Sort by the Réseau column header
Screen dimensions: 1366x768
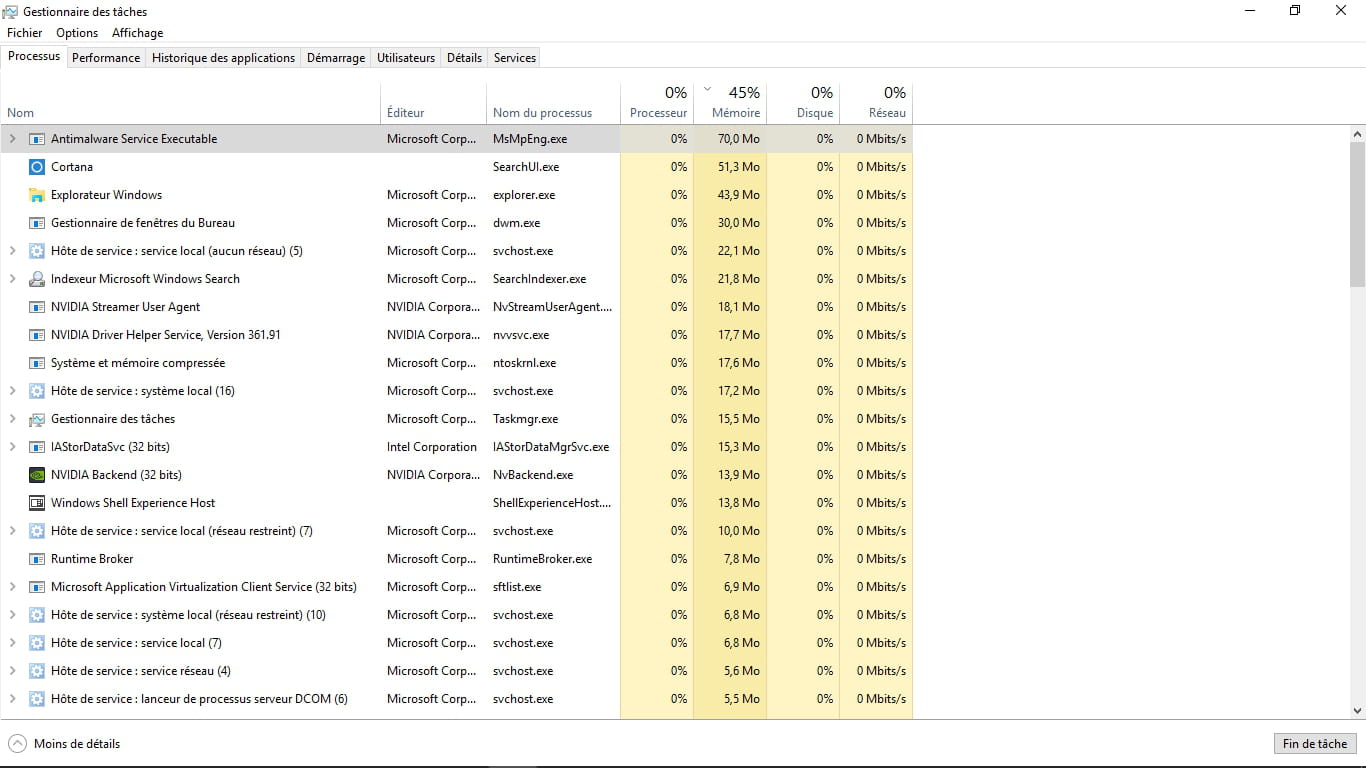tap(876, 103)
